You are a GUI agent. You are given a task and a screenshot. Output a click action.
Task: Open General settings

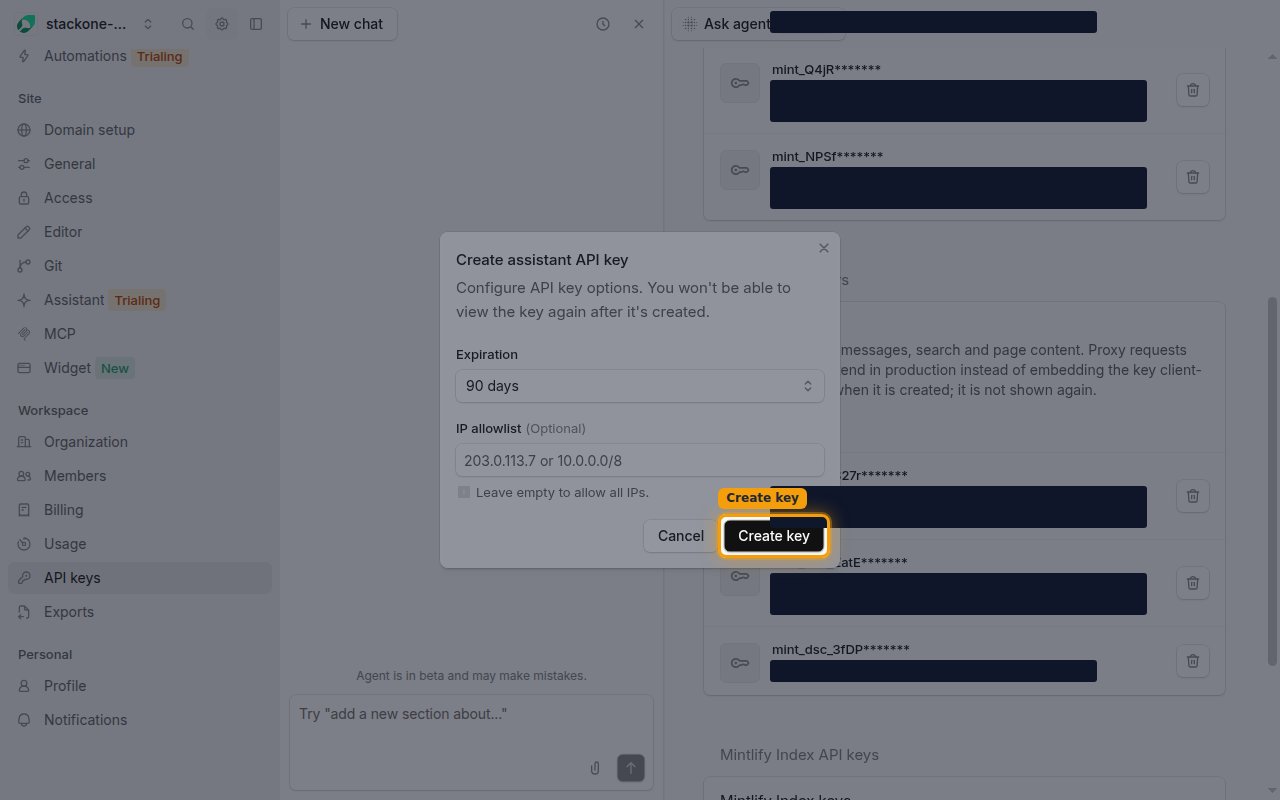(x=140, y=164)
